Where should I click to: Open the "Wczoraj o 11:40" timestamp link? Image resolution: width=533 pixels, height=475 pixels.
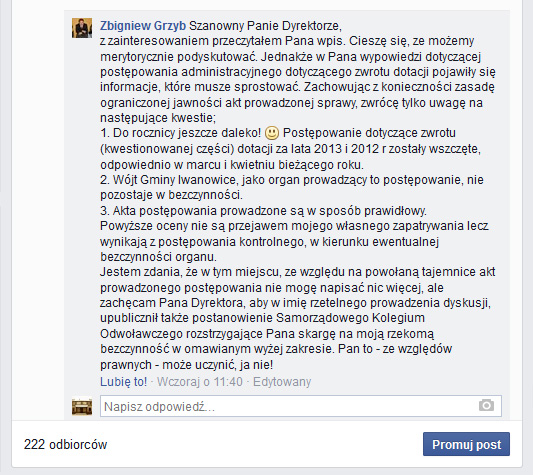[200, 381]
